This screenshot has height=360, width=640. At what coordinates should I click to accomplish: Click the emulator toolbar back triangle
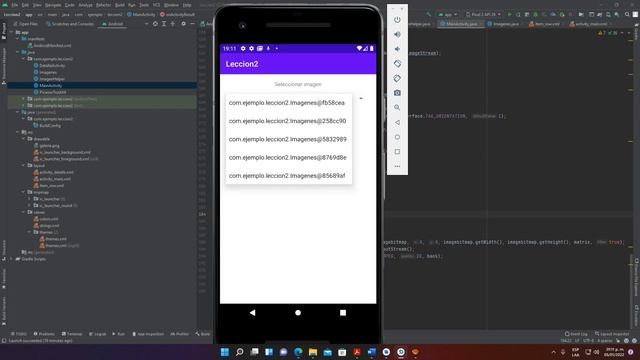(x=397, y=122)
